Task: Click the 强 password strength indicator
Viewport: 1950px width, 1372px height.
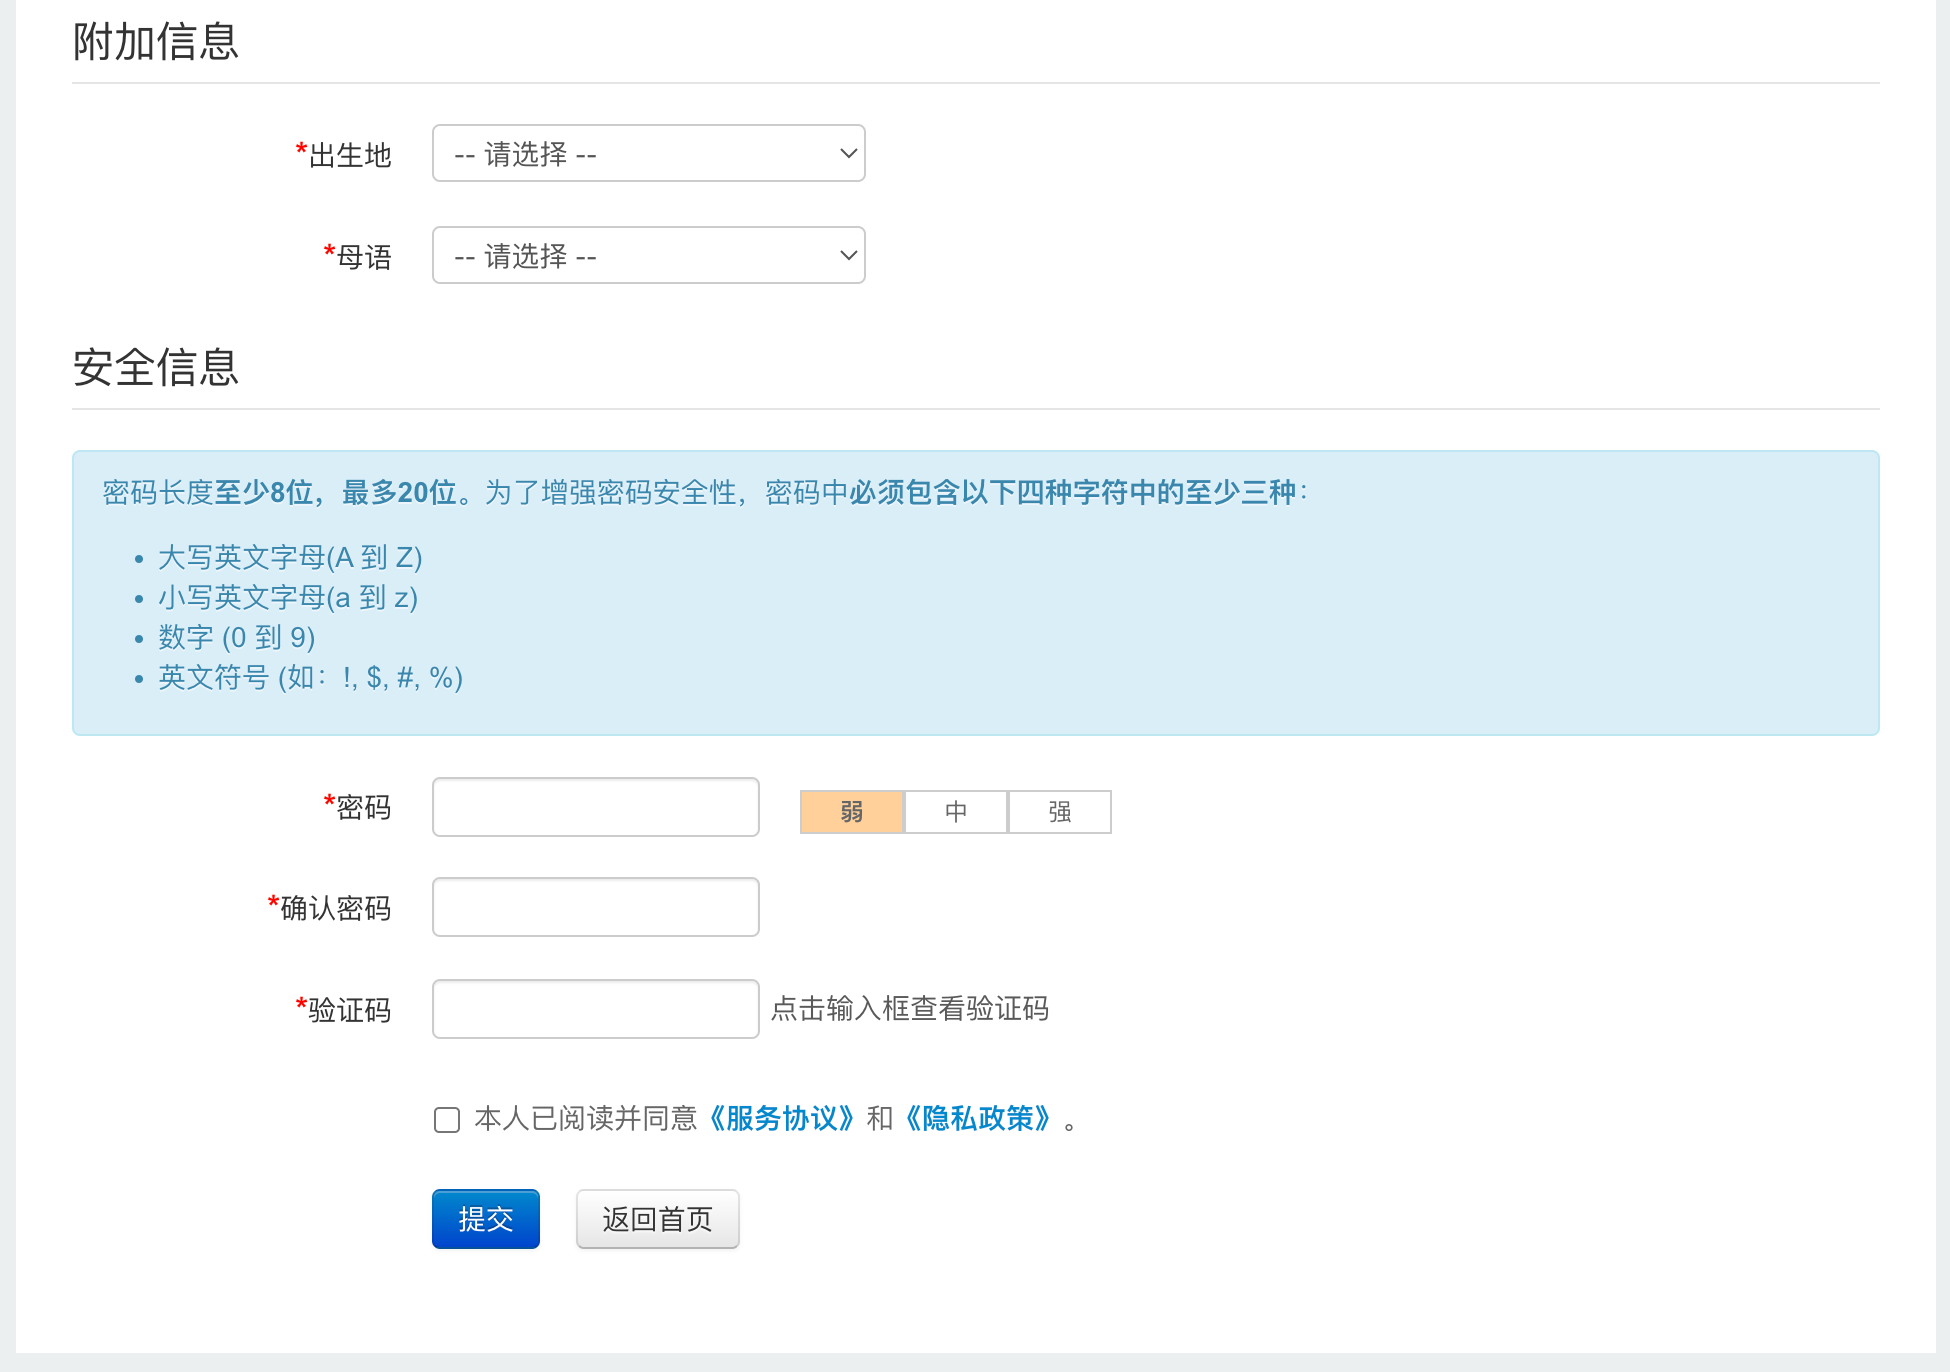Action: [x=1060, y=811]
